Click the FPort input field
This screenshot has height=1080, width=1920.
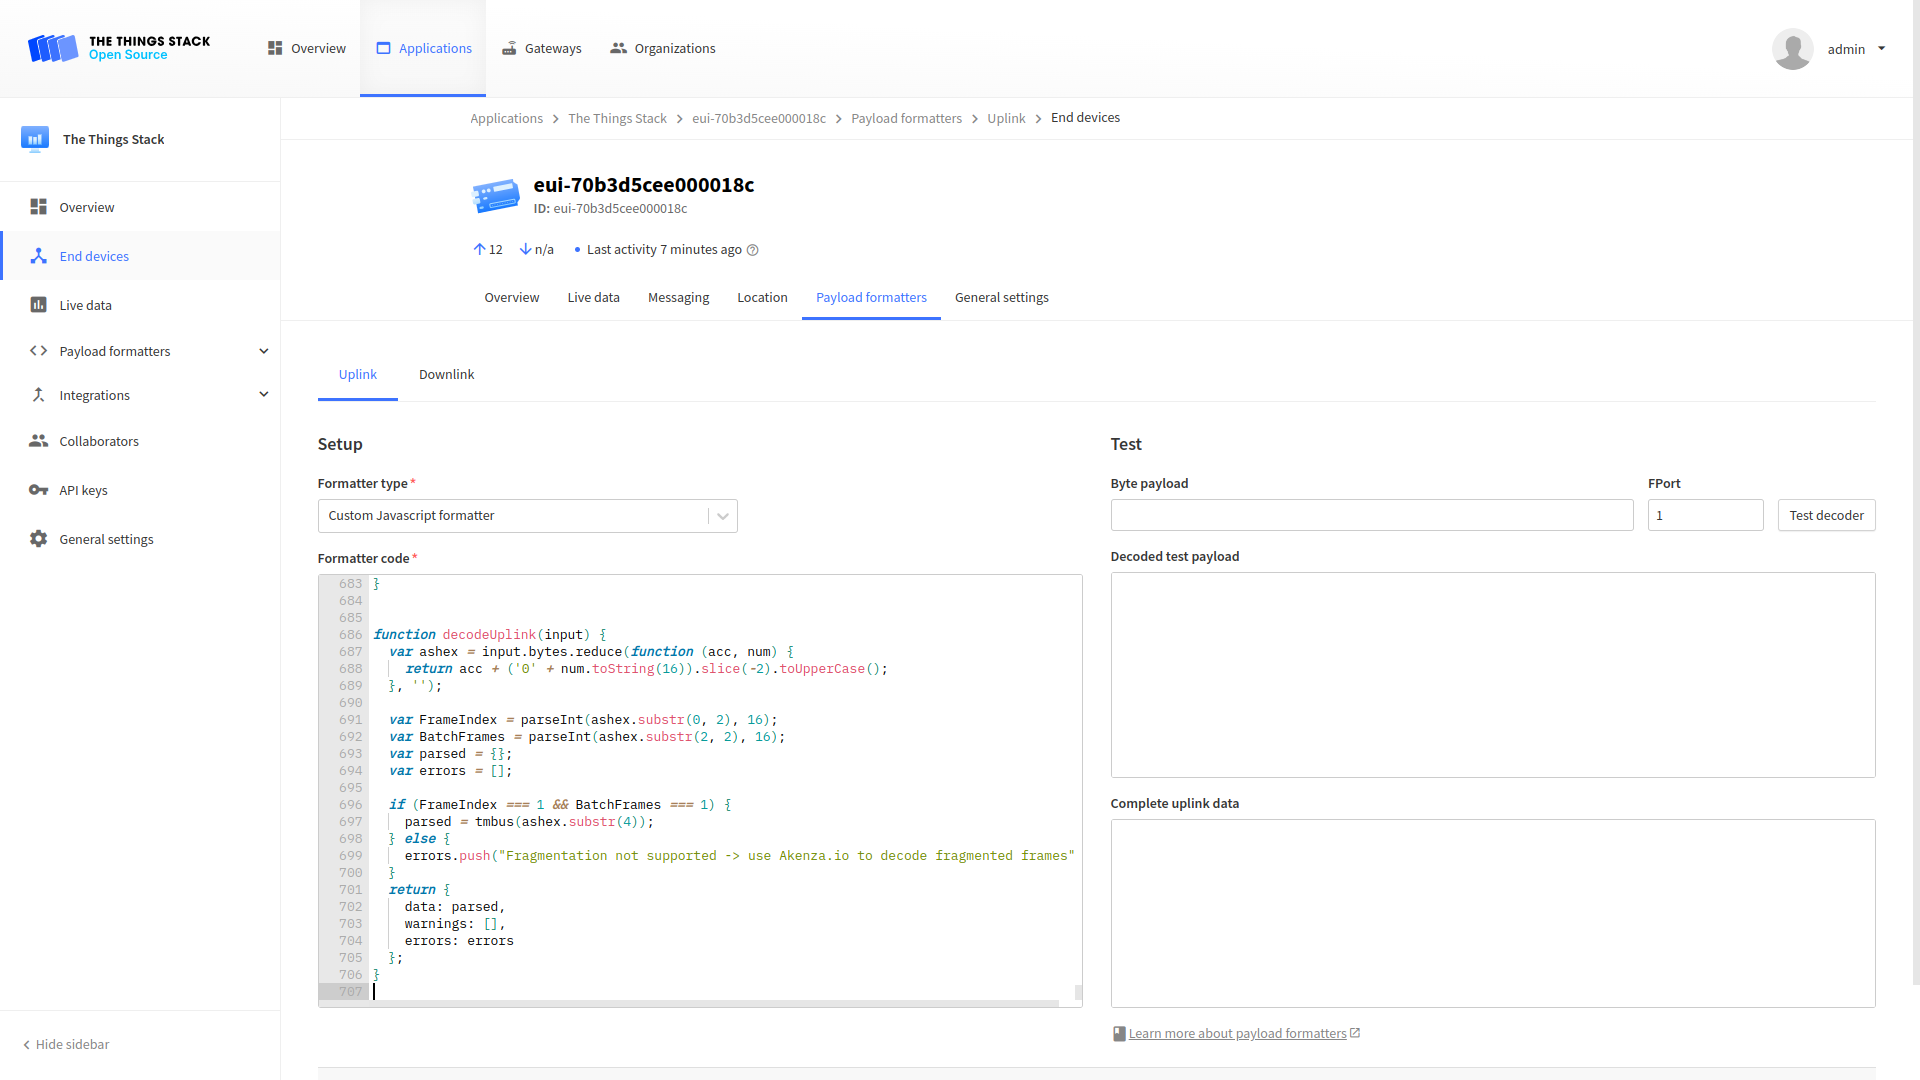1705,515
